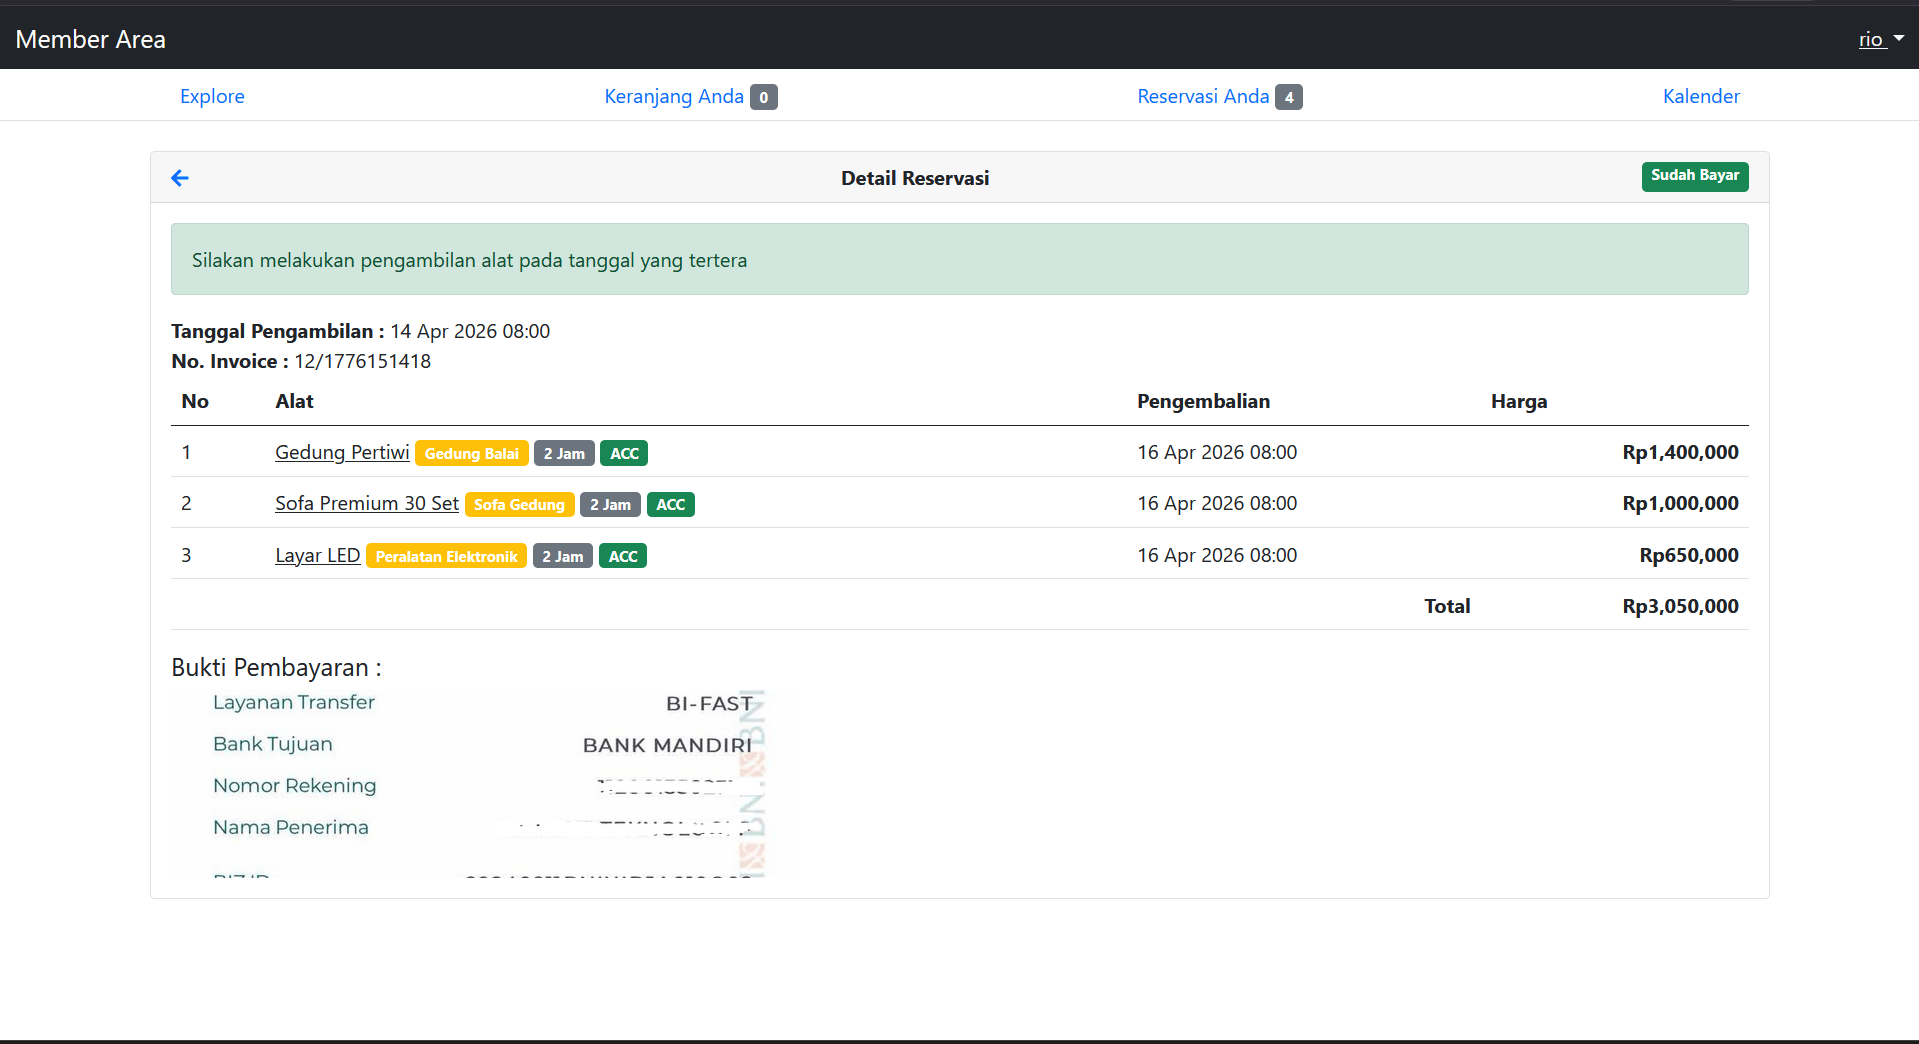1919x1044 pixels.
Task: Select price Rp1,000,000
Action: tap(1680, 503)
